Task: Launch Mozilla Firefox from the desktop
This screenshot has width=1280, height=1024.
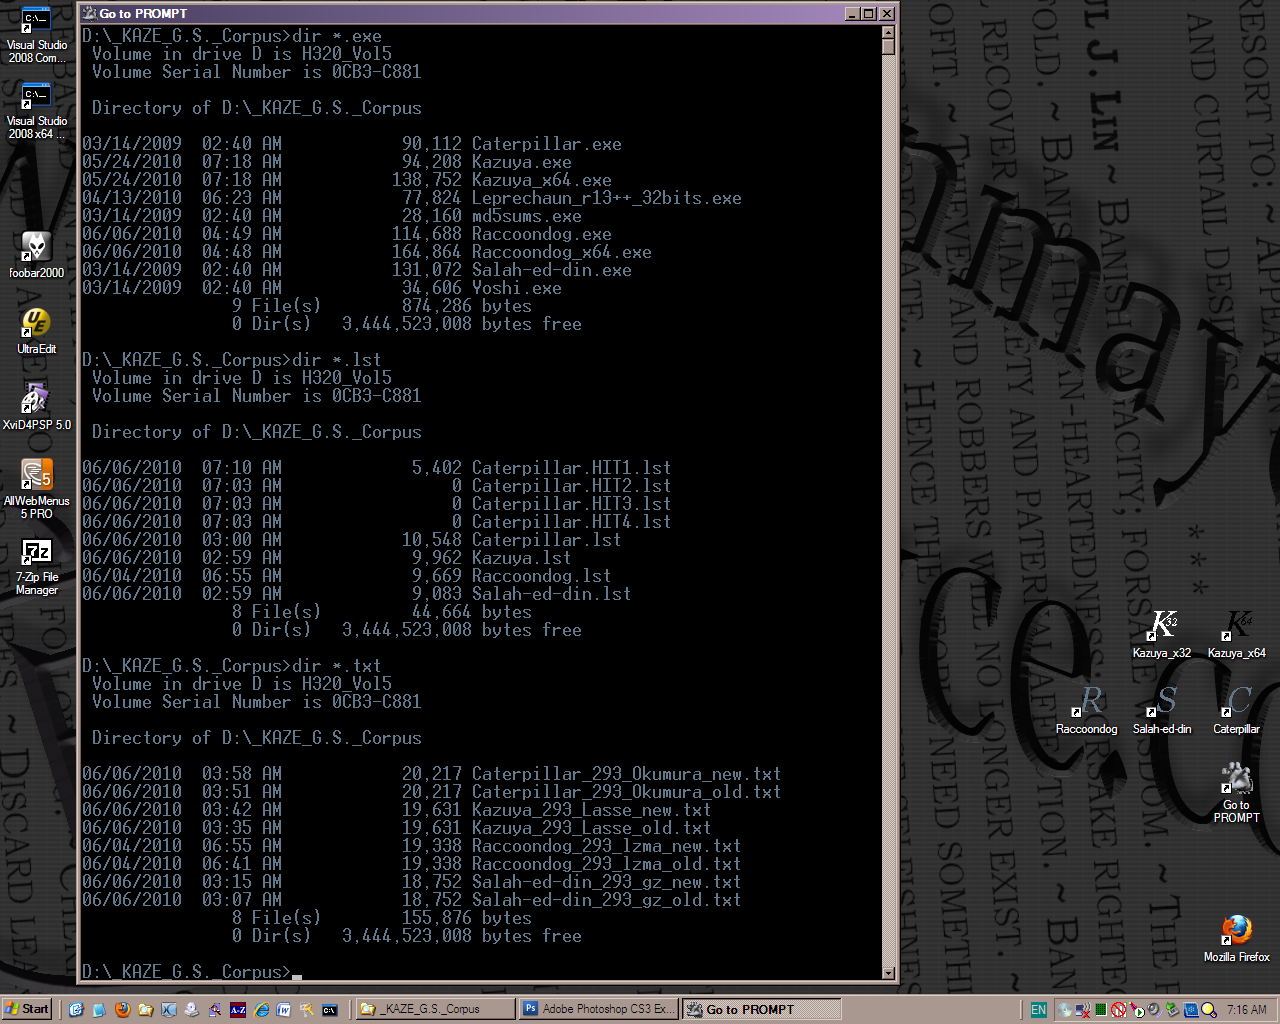Action: 1237,930
